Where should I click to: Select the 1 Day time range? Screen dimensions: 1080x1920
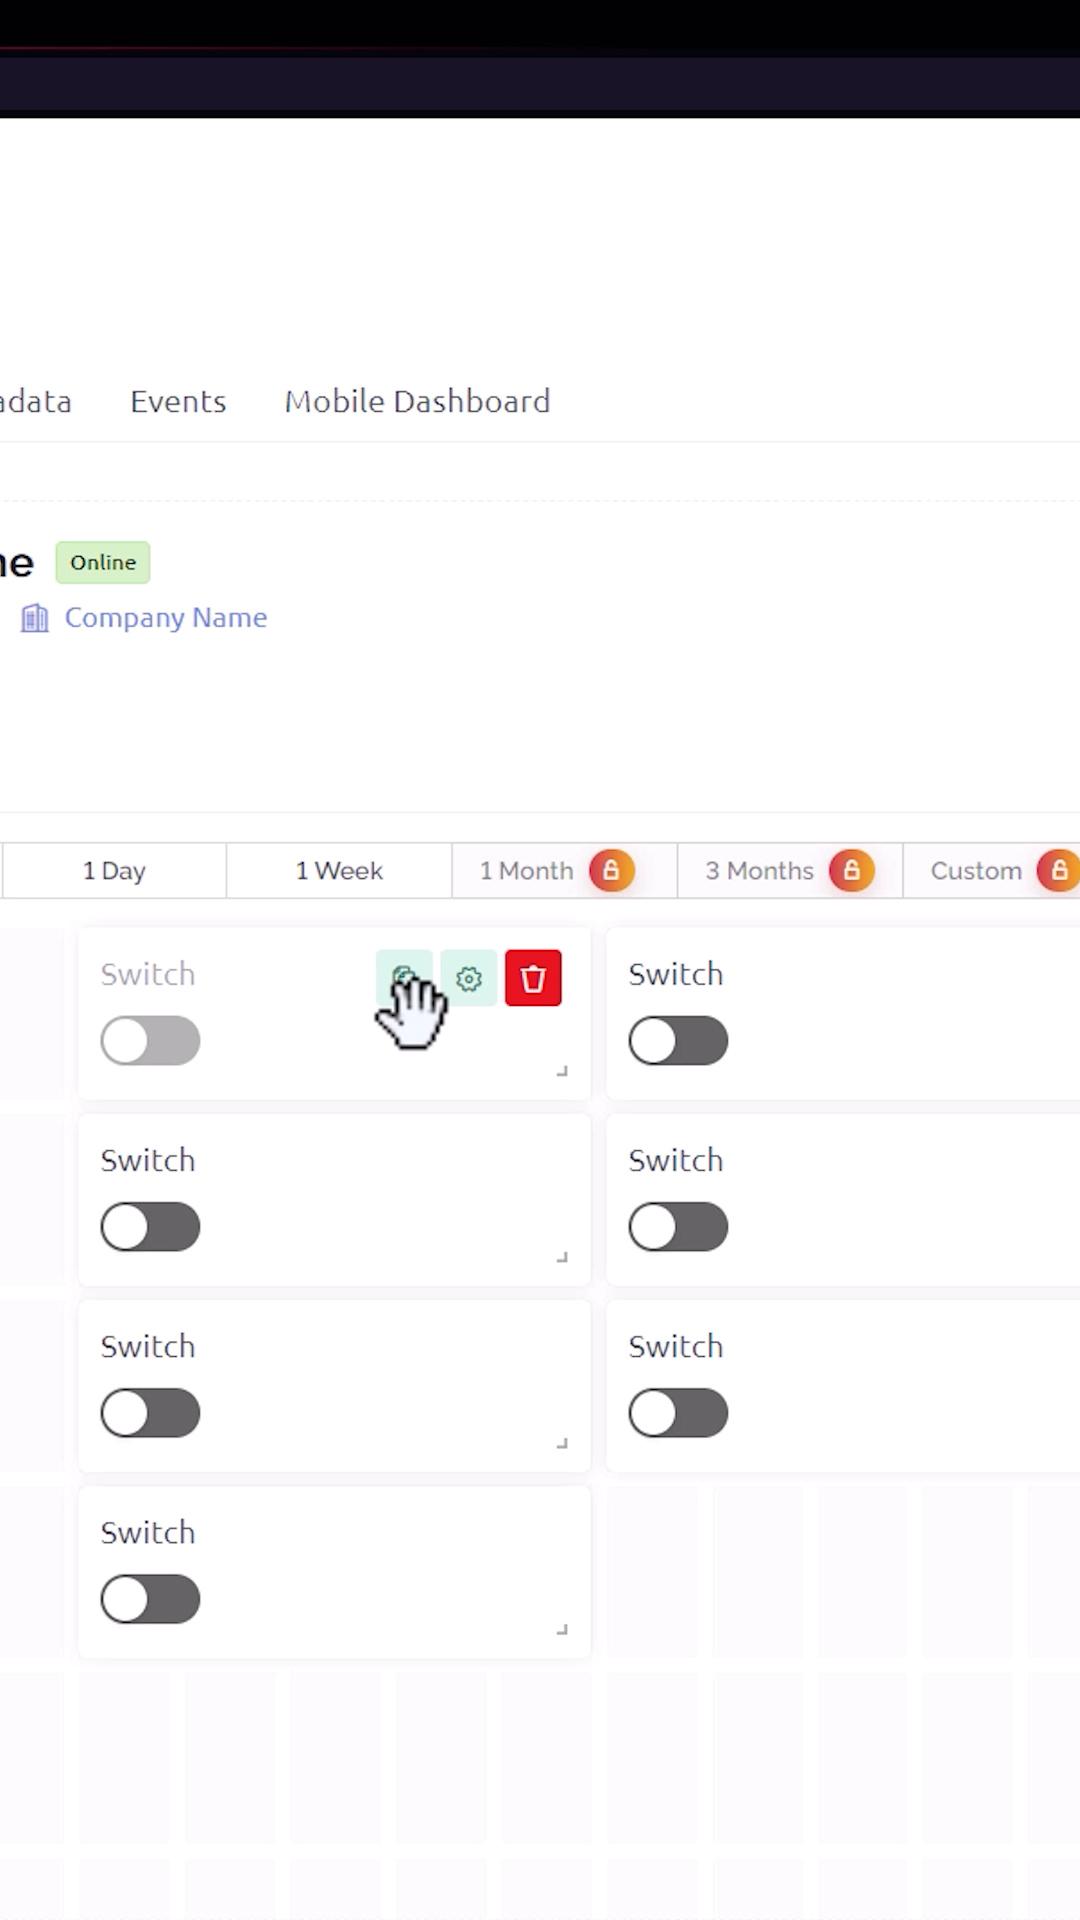(x=114, y=871)
